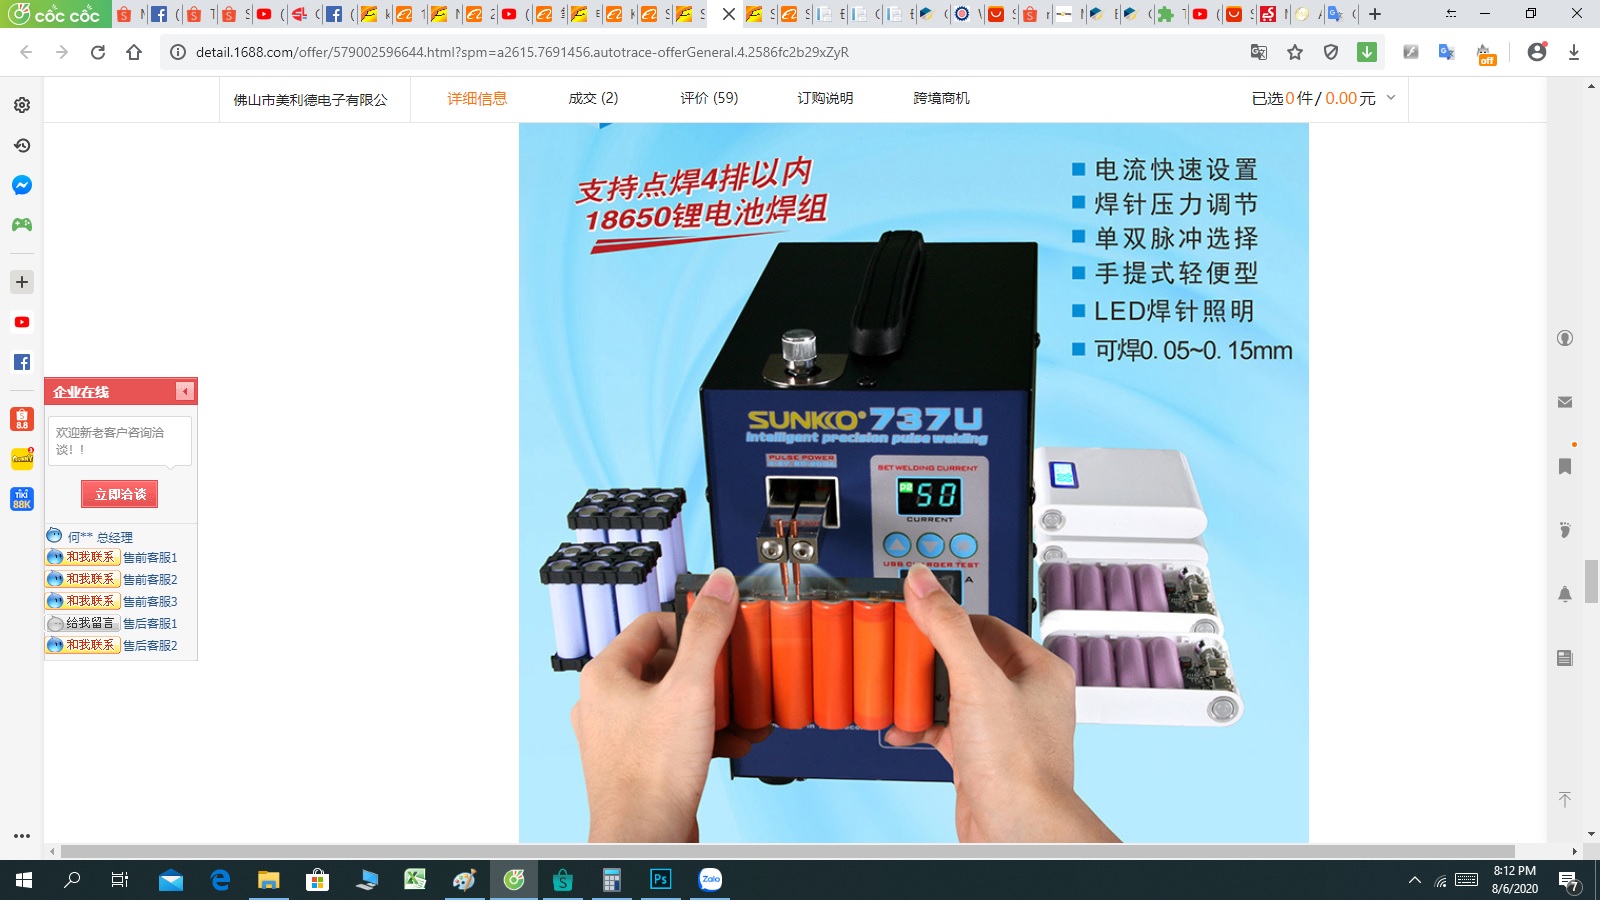View site information icon beside URL
Image resolution: width=1602 pixels, height=902 pixels.
click(x=177, y=52)
